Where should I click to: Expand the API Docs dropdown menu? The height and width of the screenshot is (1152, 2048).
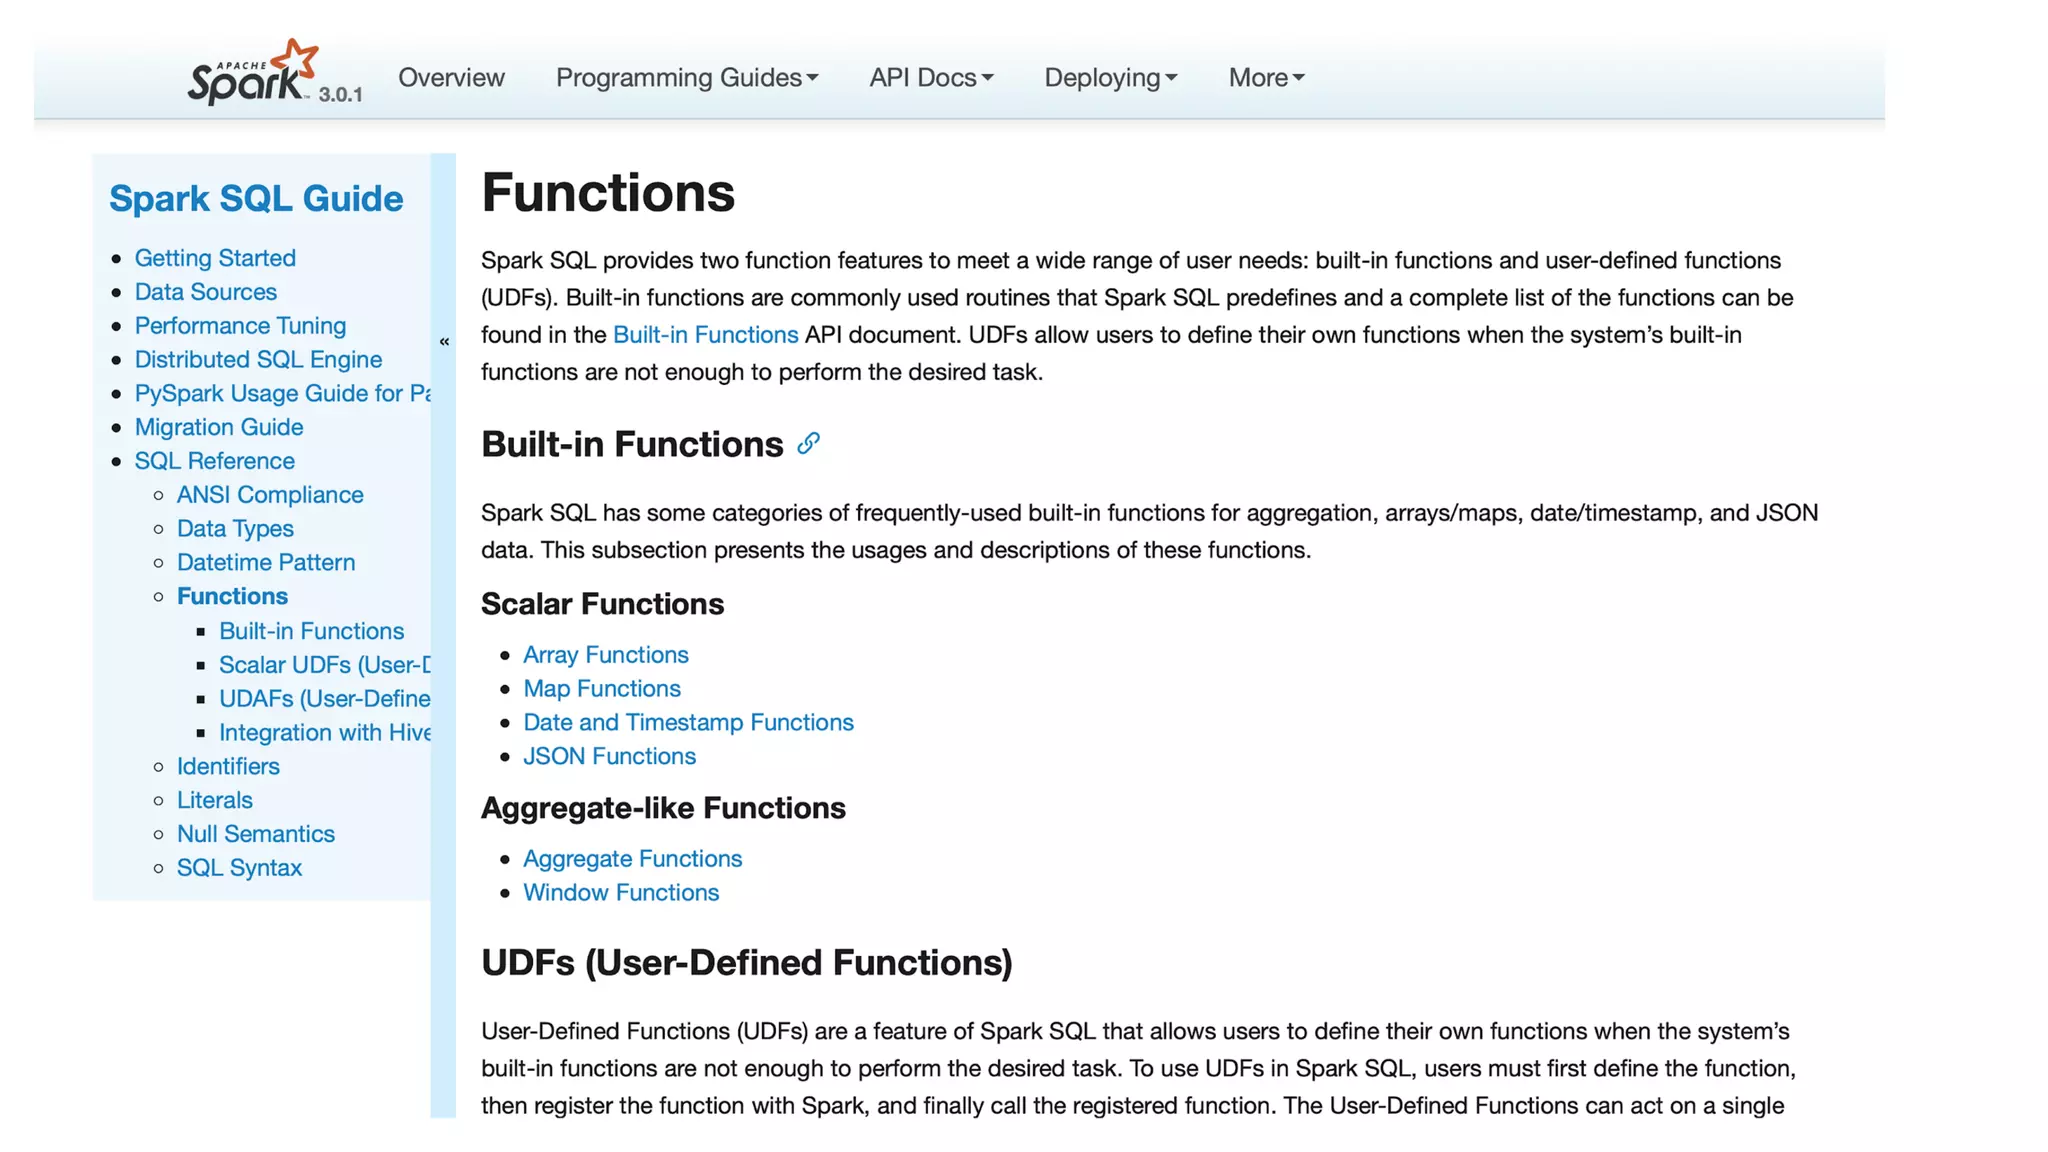(931, 77)
